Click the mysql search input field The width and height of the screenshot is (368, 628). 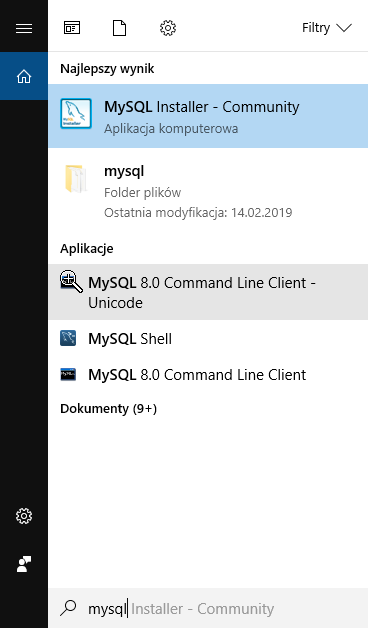pos(208,608)
